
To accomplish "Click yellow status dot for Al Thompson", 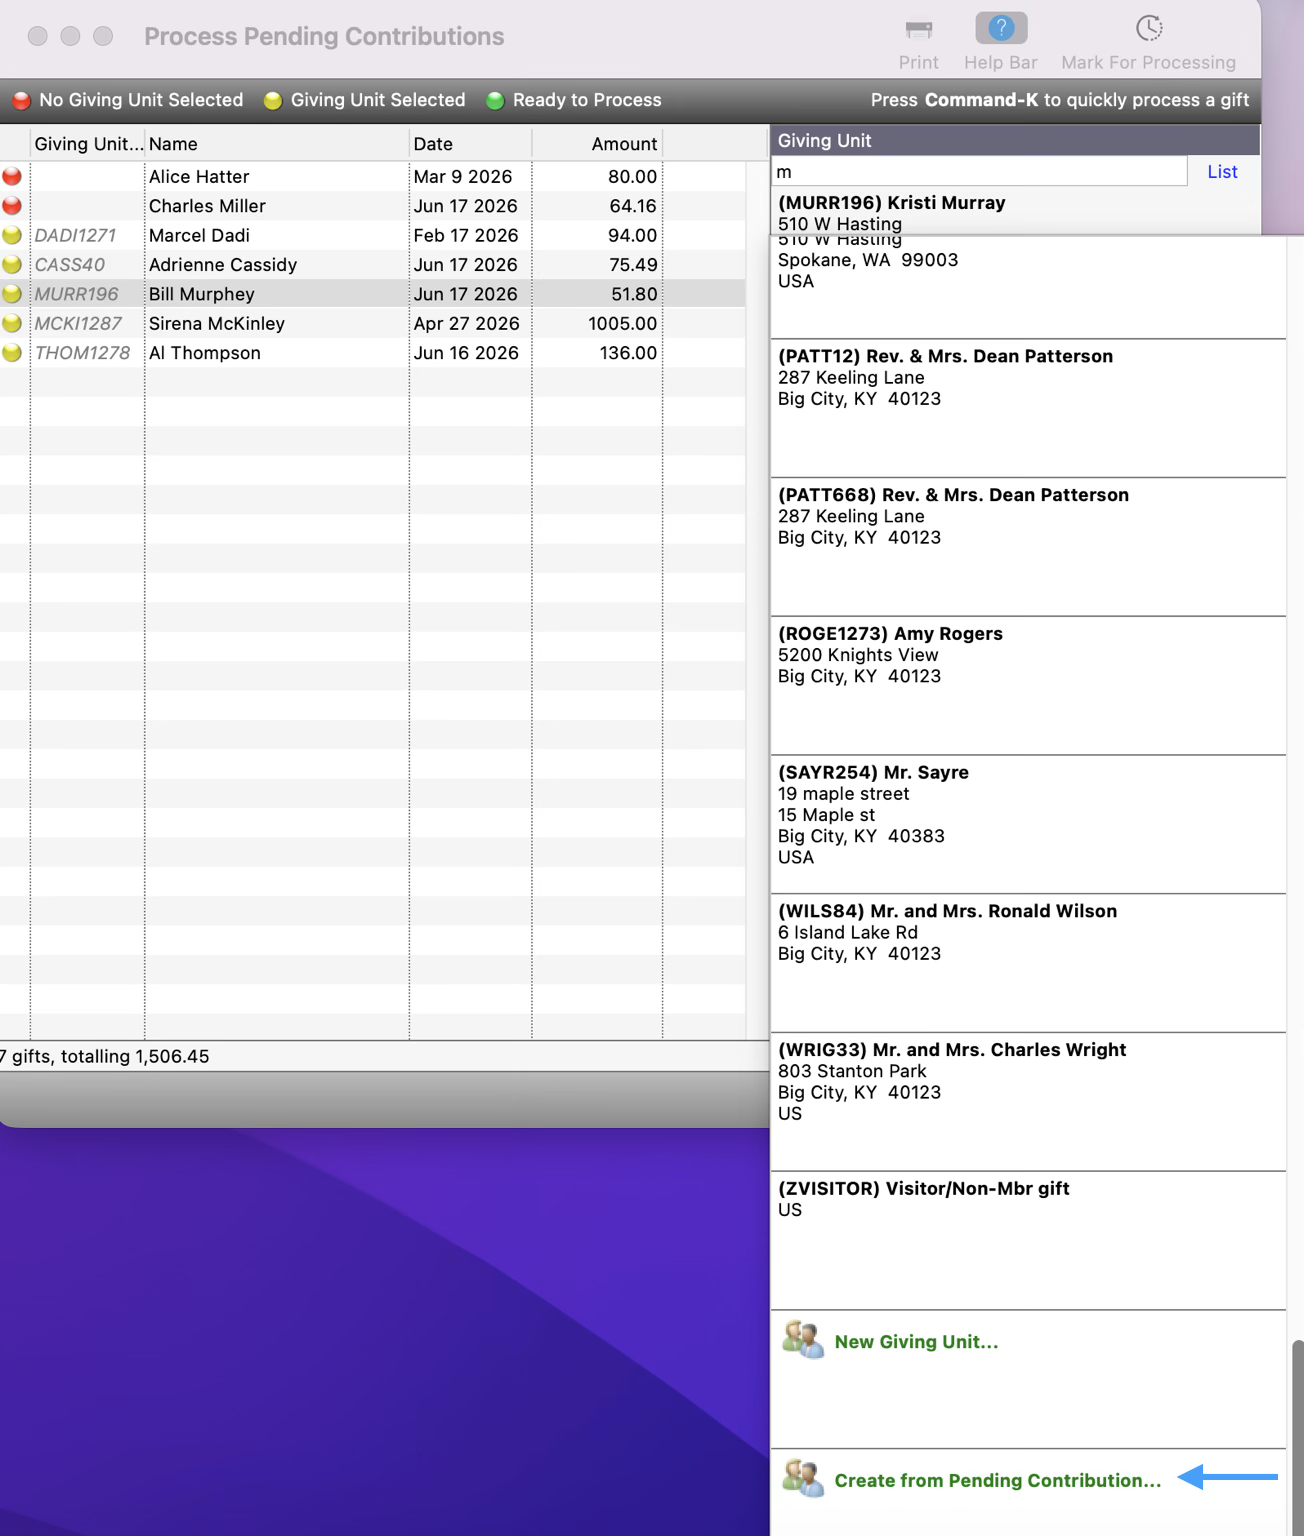I will coord(12,353).
